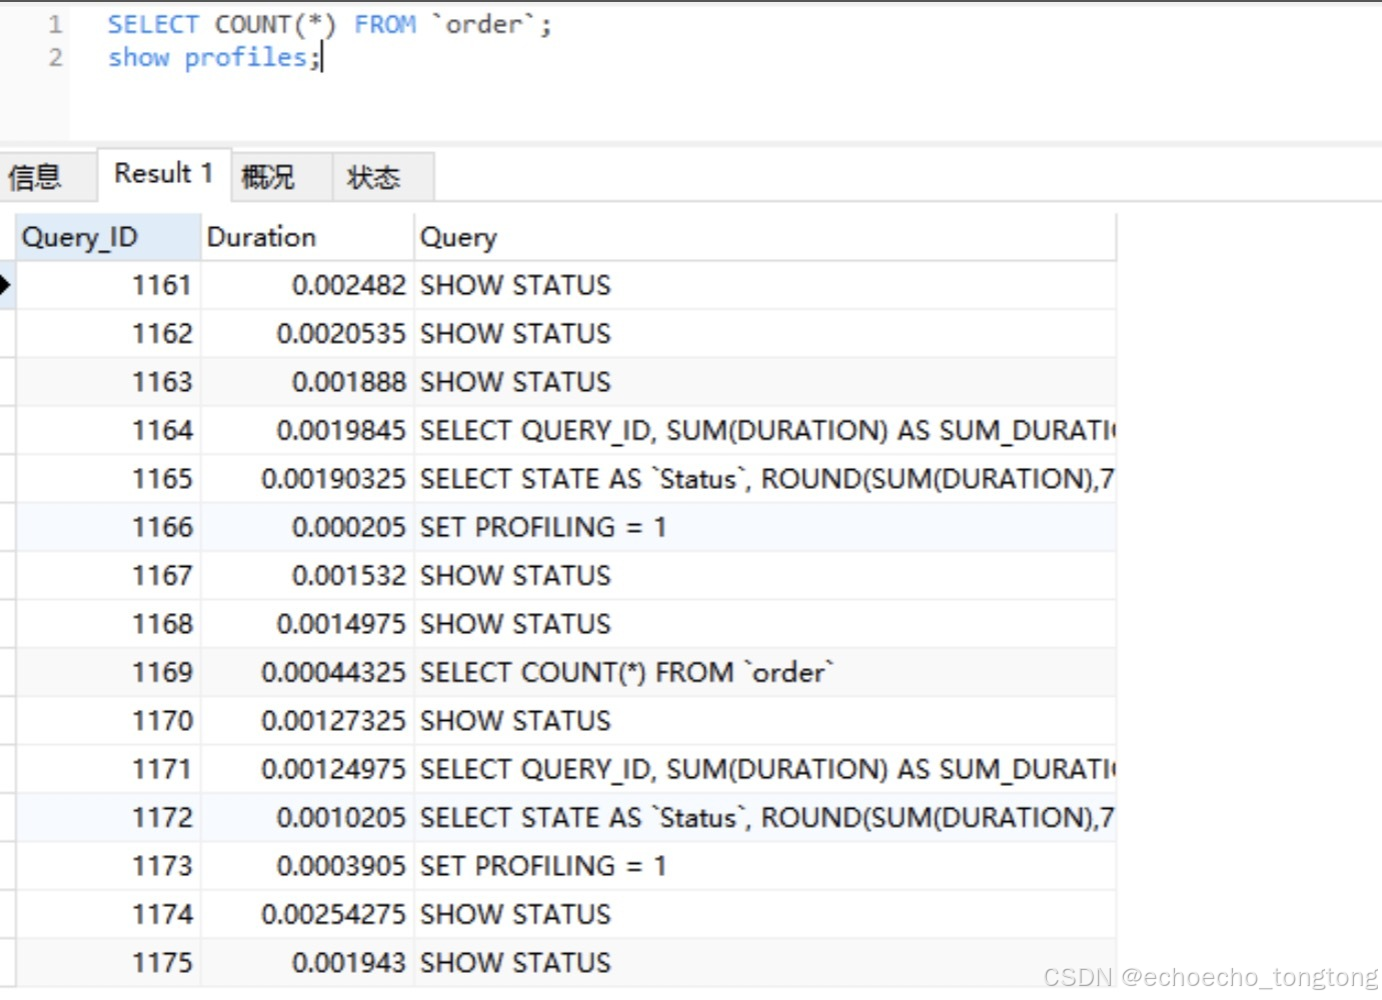
Task: Place cursor on the SELECT COUNT(*) line
Action: 330,23
